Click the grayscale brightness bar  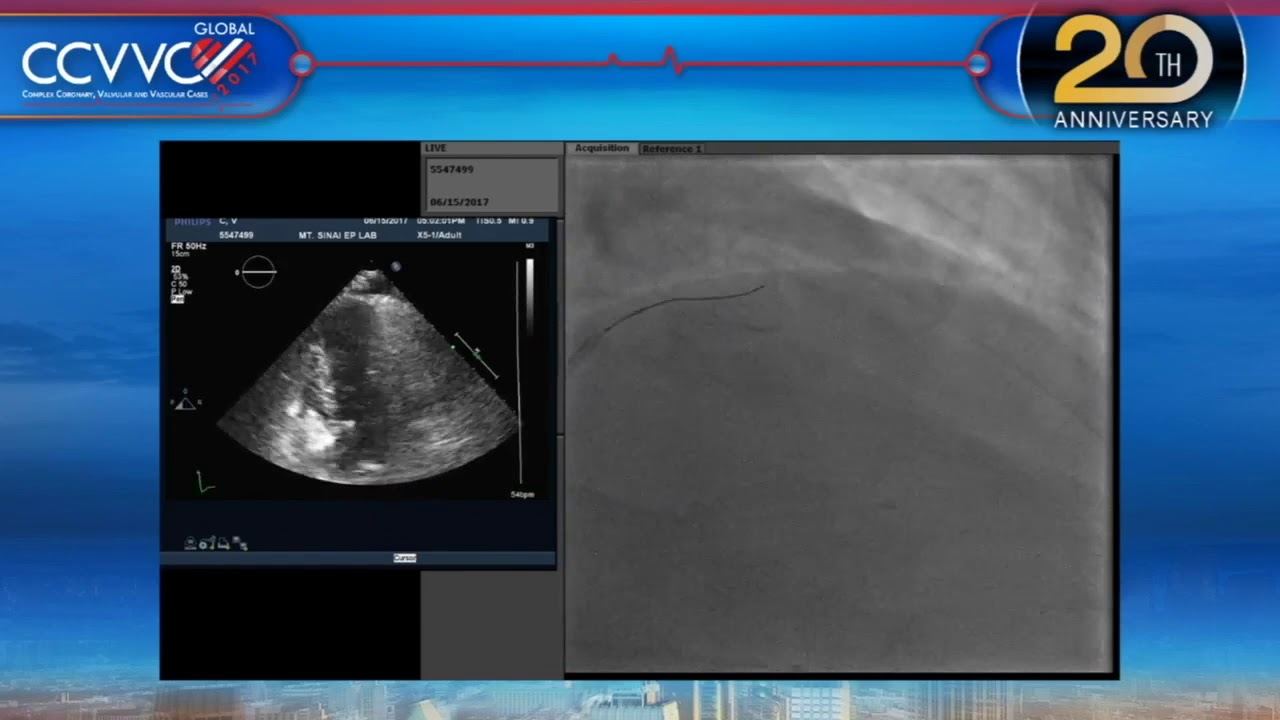click(530, 295)
